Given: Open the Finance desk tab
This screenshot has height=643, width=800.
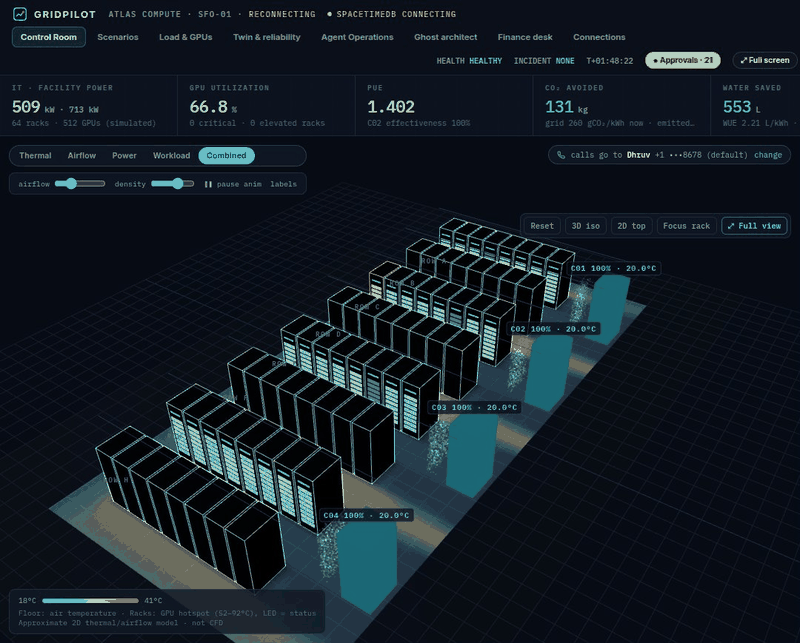Looking at the screenshot, I should pyautogui.click(x=525, y=37).
